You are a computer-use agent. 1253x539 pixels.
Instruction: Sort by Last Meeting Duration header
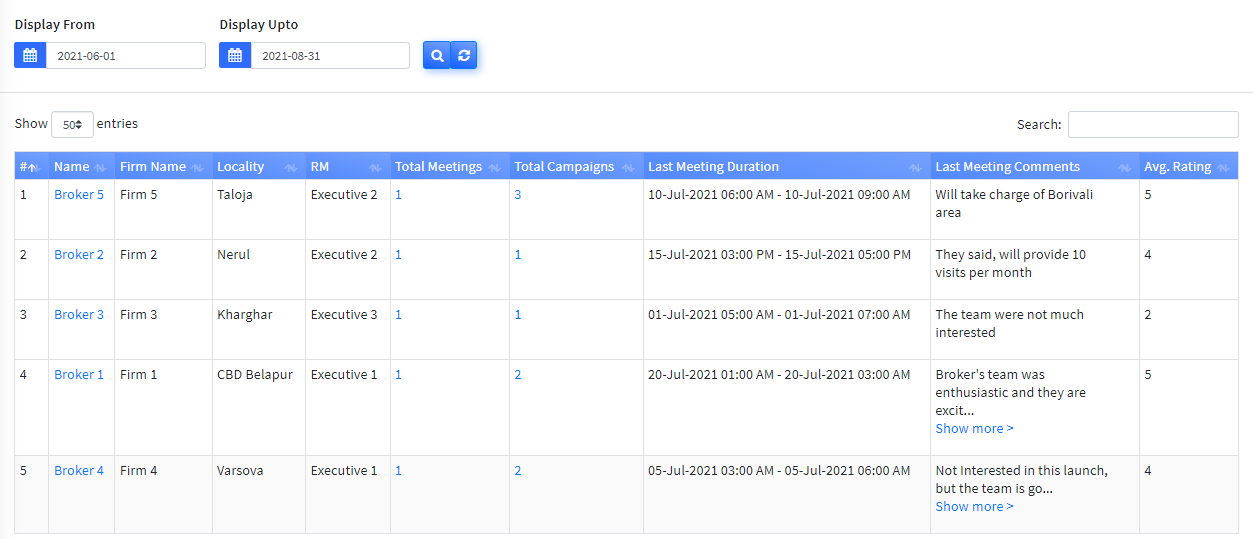pyautogui.click(x=713, y=167)
